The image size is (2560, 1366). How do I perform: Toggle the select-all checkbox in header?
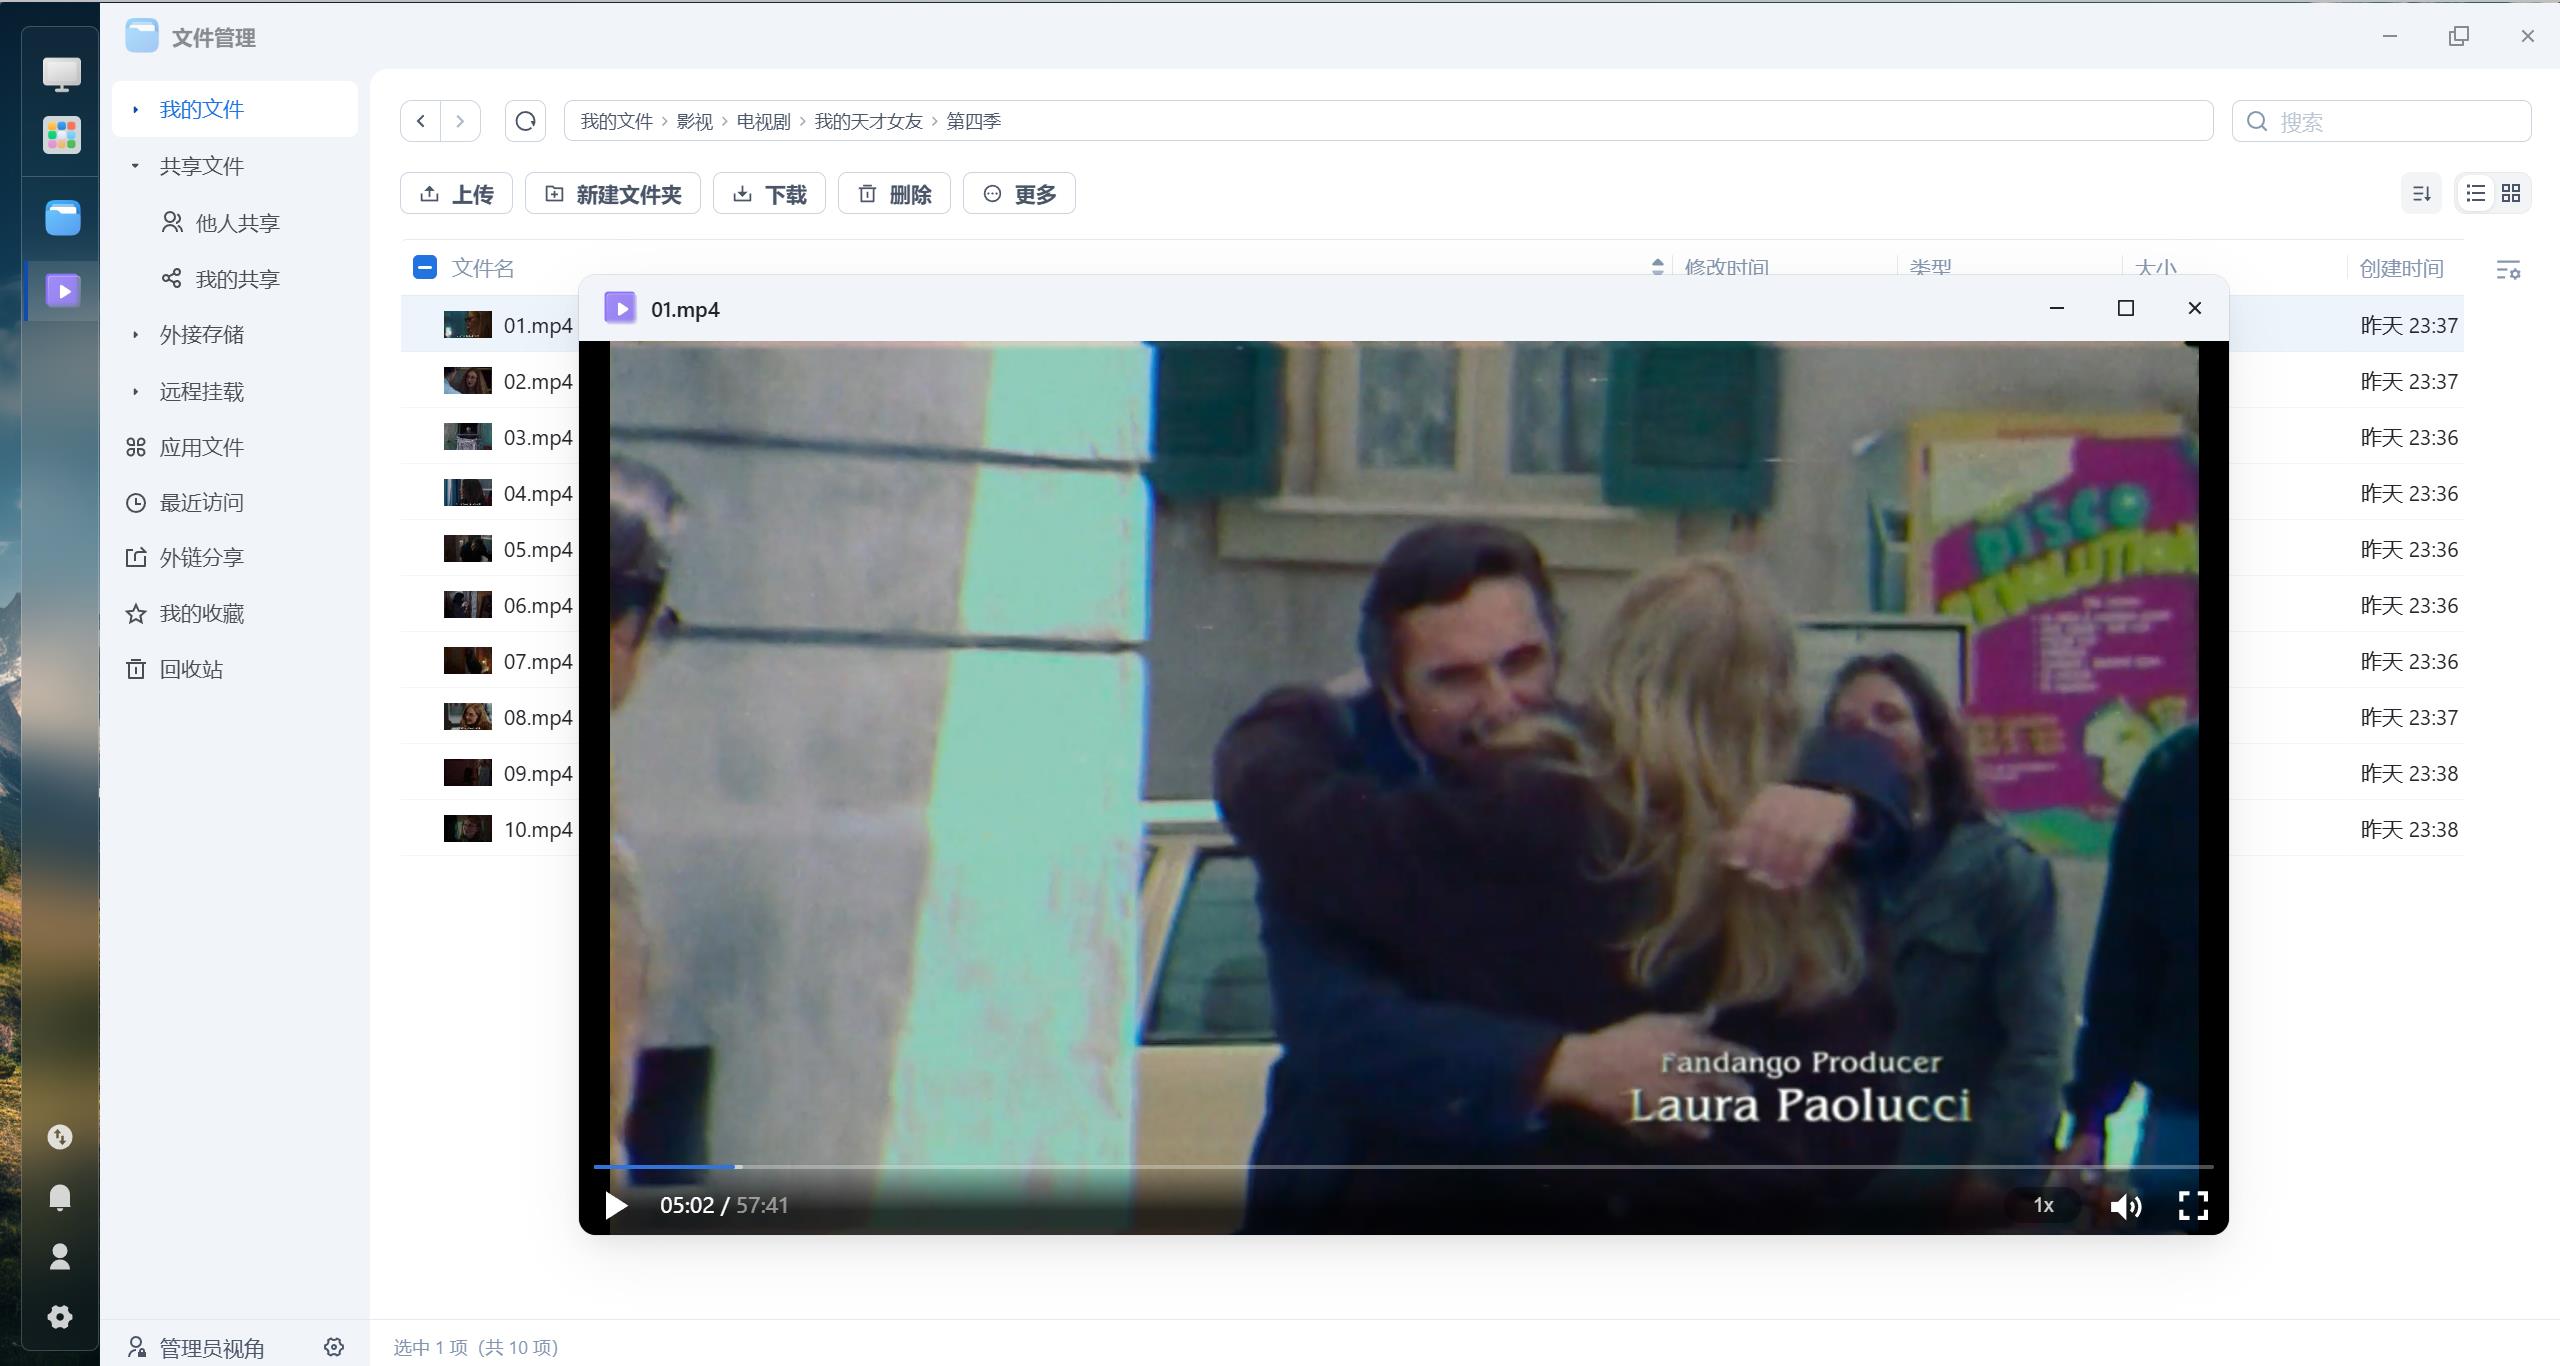pyautogui.click(x=425, y=267)
